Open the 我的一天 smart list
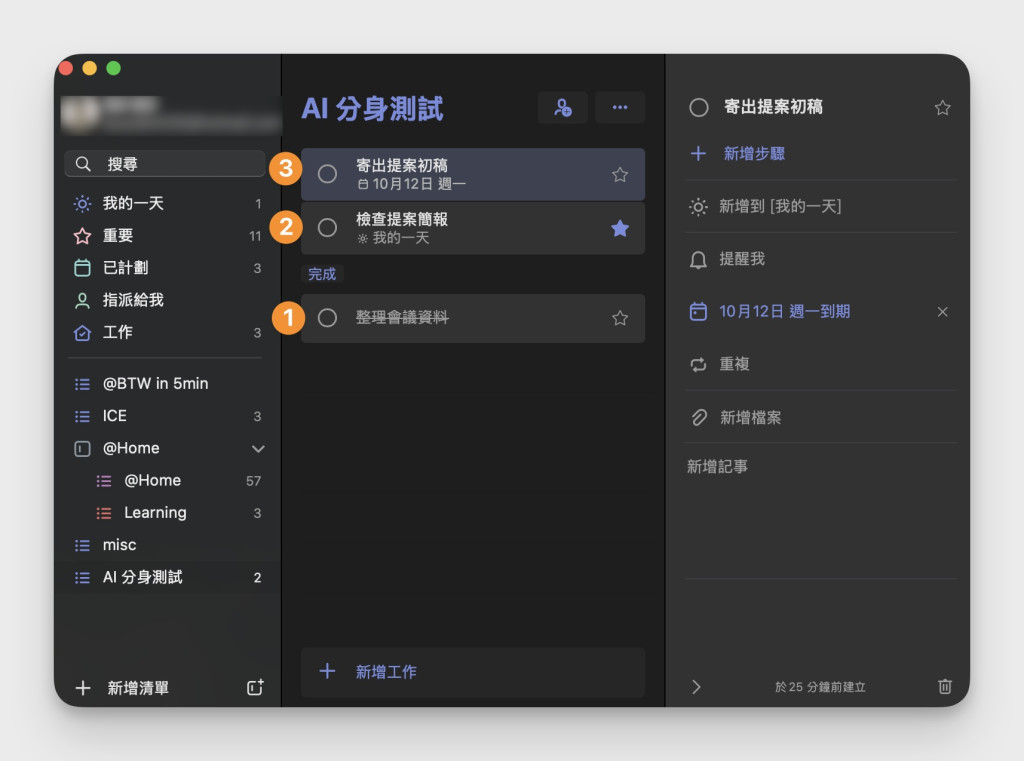The height and width of the screenshot is (761, 1024). coord(167,204)
